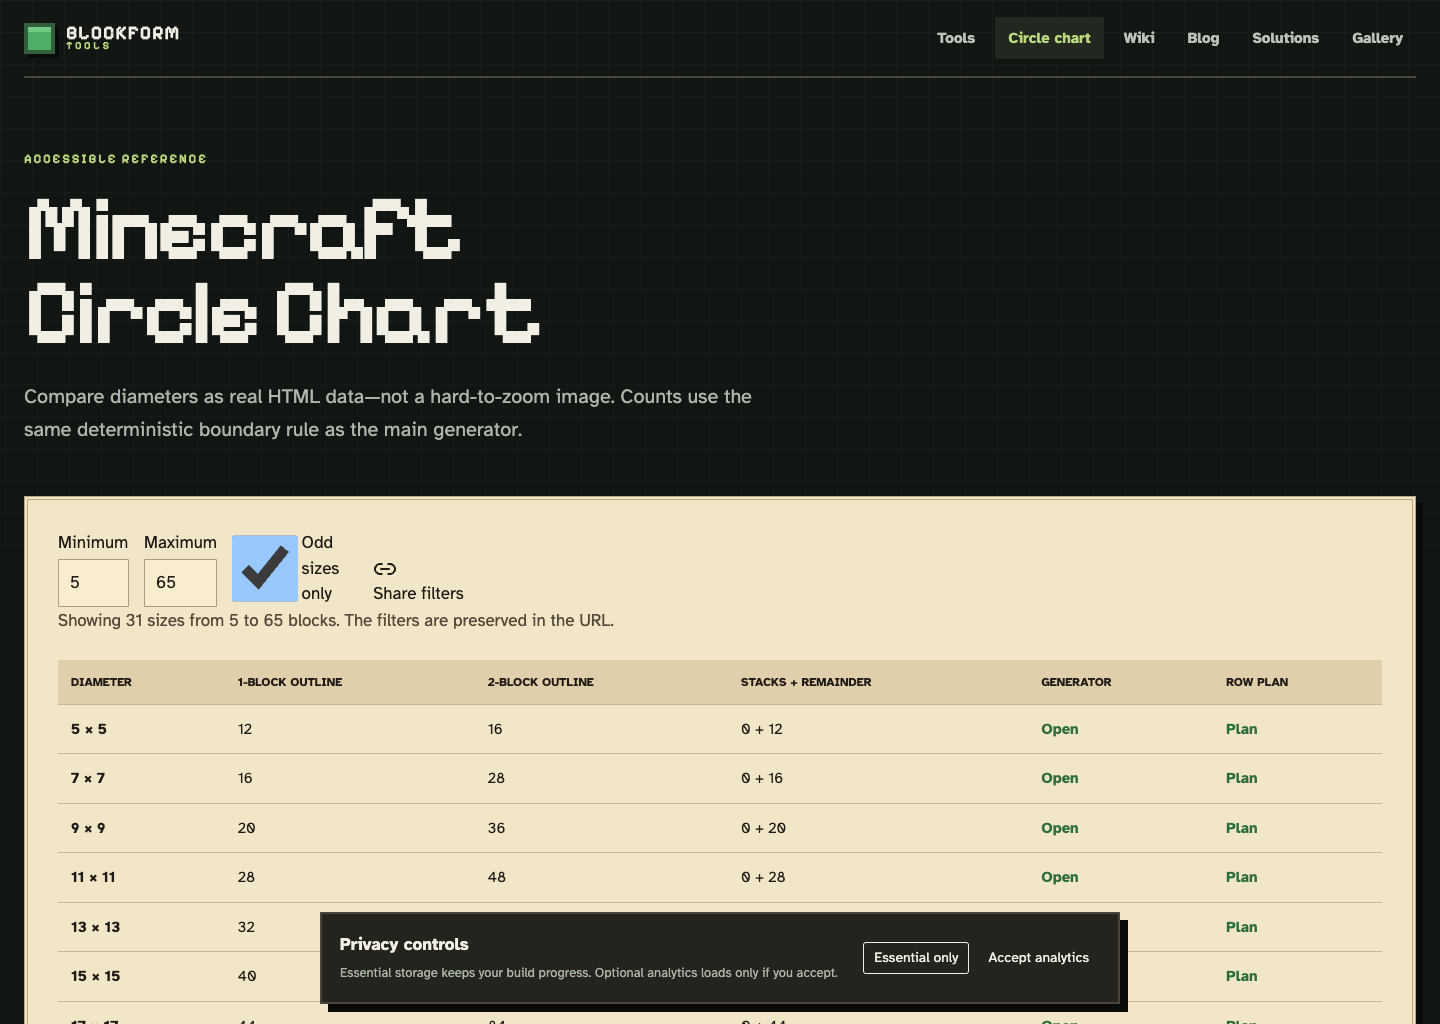Screen dimensions: 1440x1024
Task: Uncheck the Odd sizes only checkbox
Action: 265,568
